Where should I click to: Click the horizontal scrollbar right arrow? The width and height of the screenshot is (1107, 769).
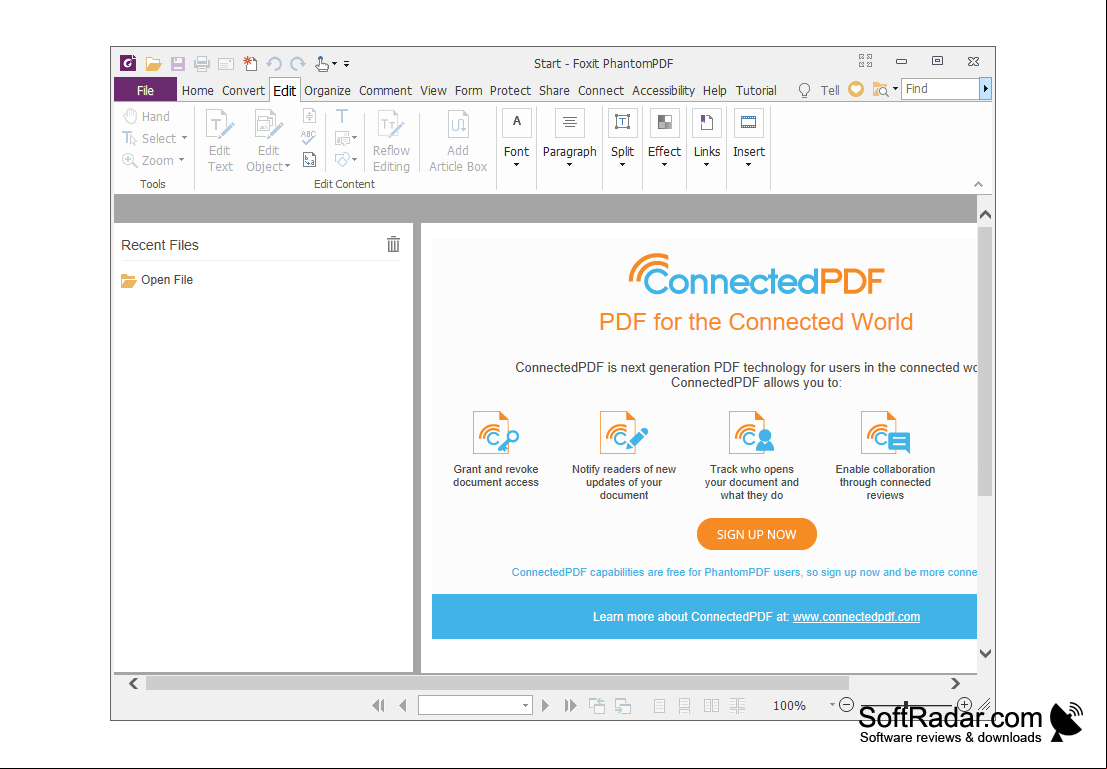(x=955, y=684)
